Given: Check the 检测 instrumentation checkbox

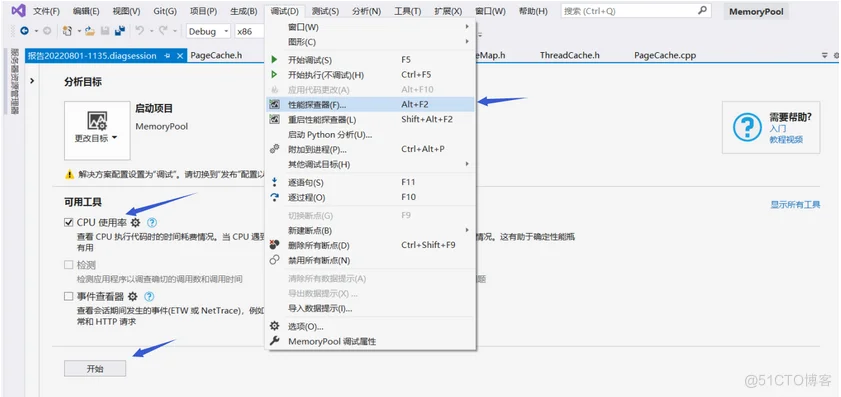Looking at the screenshot, I should [x=68, y=264].
